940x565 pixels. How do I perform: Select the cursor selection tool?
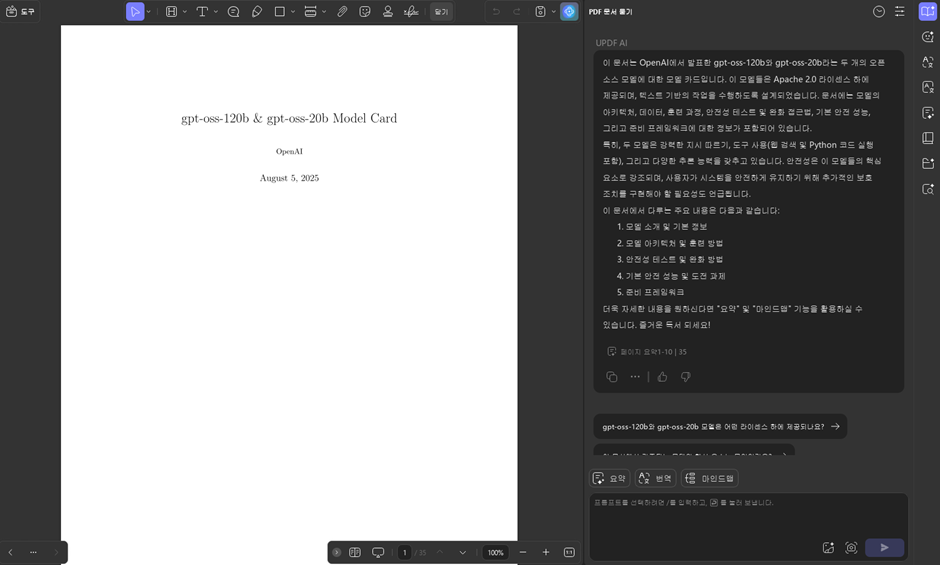tap(135, 11)
